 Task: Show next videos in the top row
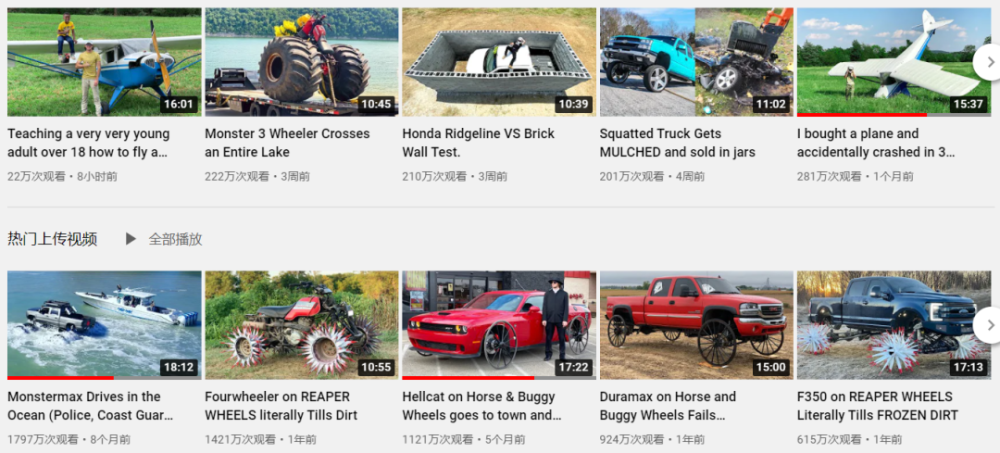pos(988,62)
